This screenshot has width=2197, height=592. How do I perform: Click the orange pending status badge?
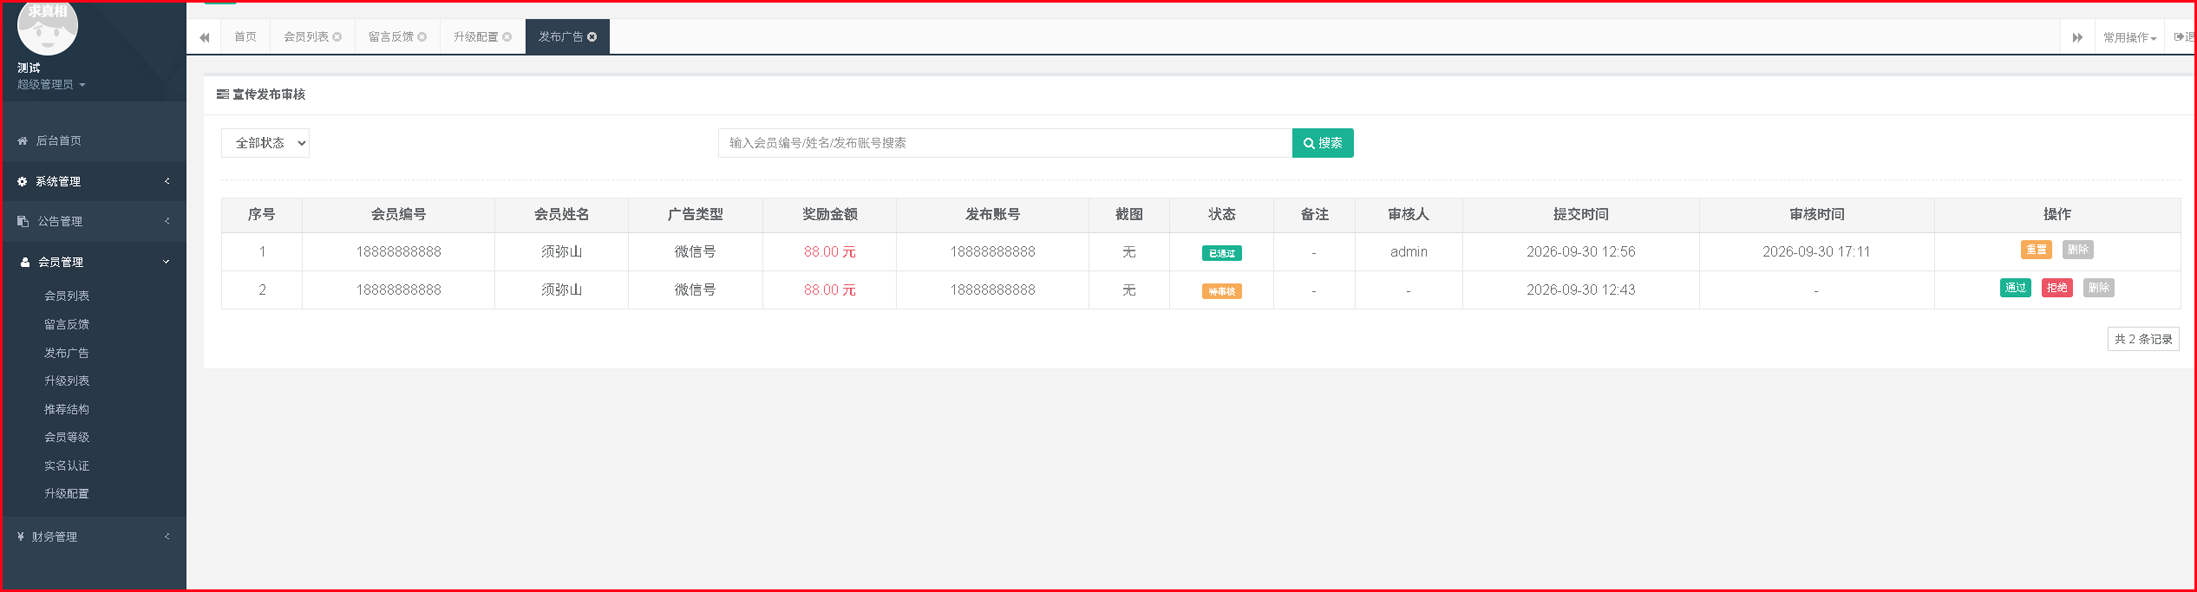click(x=1221, y=291)
